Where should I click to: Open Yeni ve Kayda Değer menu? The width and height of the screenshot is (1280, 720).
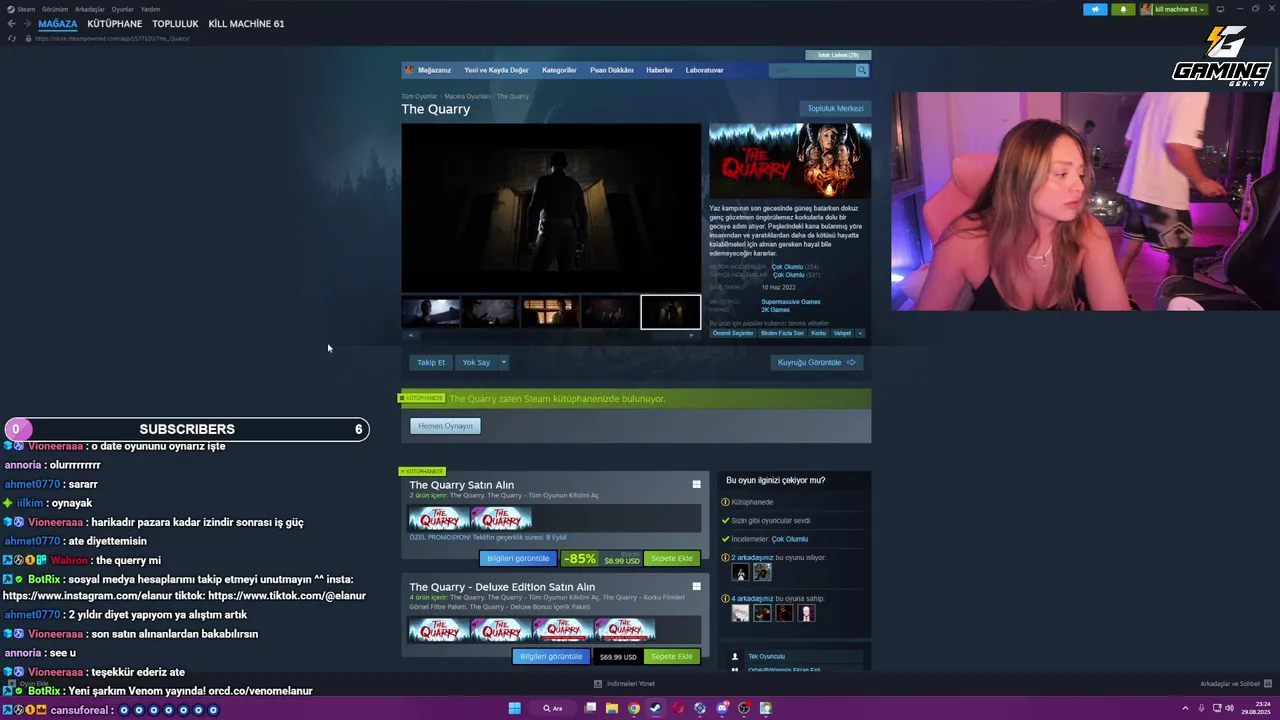(x=496, y=70)
